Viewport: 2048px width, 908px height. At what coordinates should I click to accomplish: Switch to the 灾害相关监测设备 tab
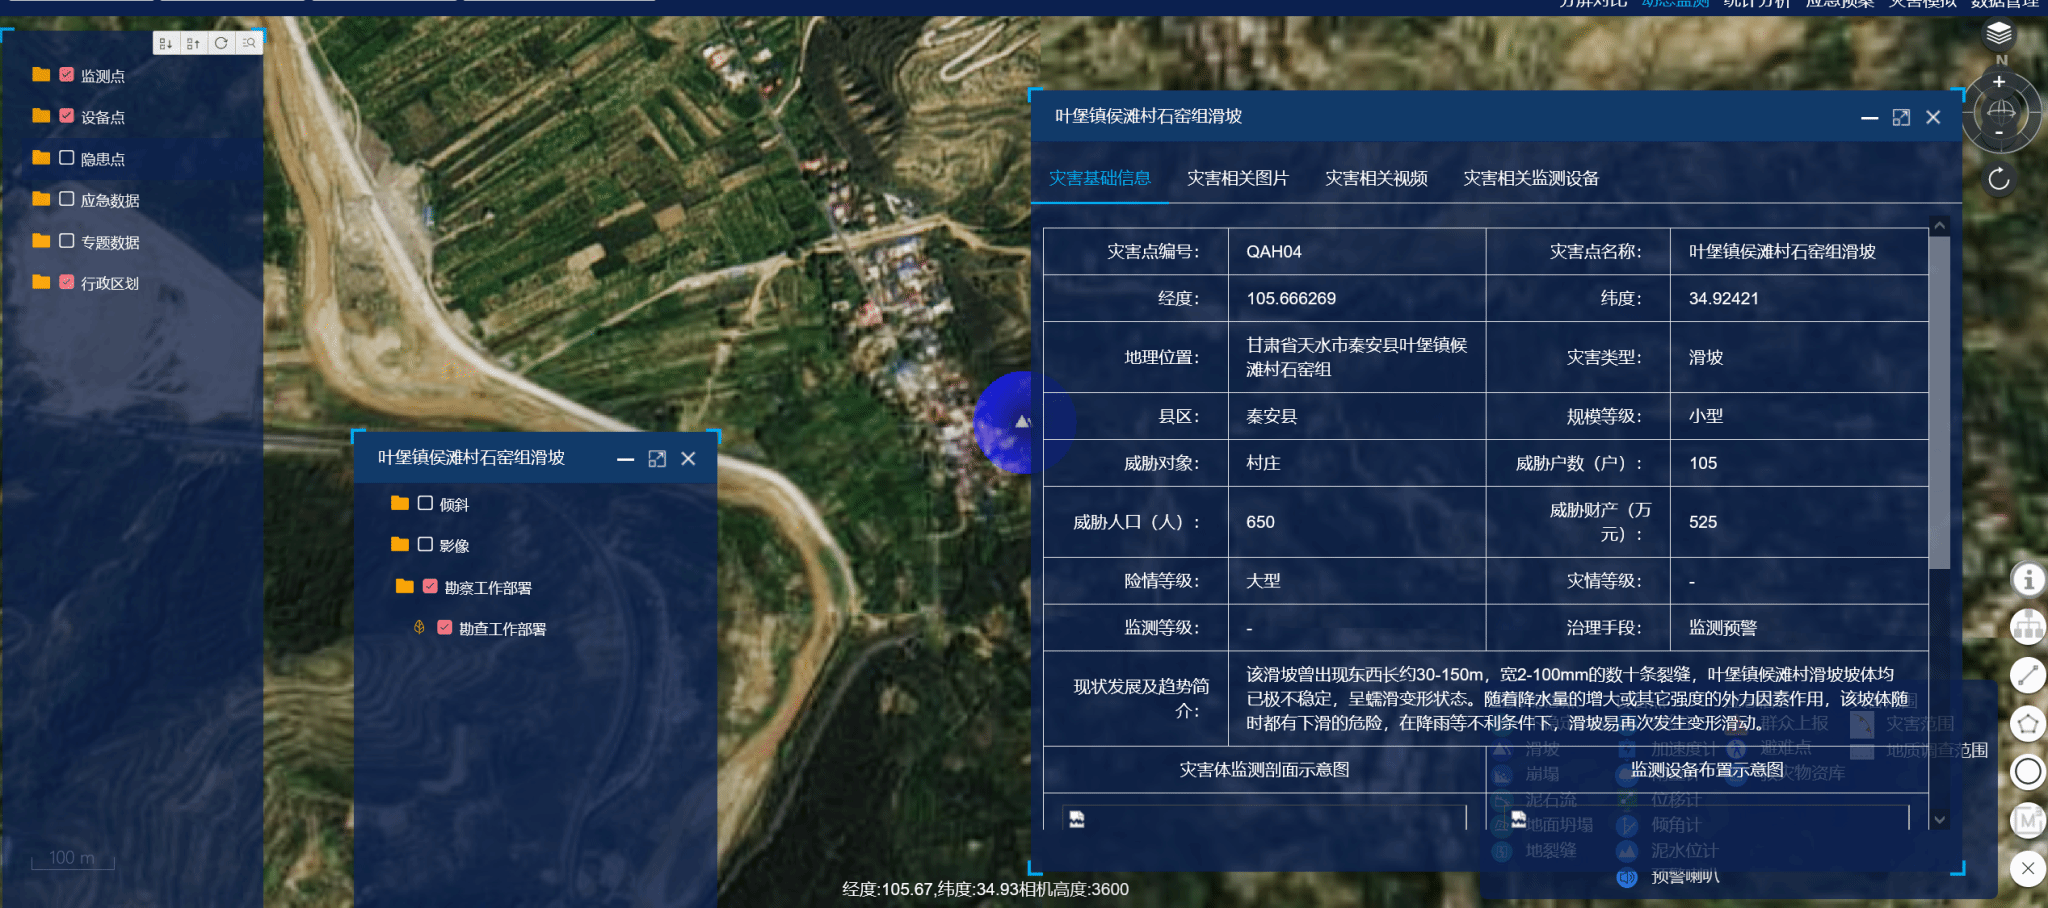click(x=1531, y=178)
